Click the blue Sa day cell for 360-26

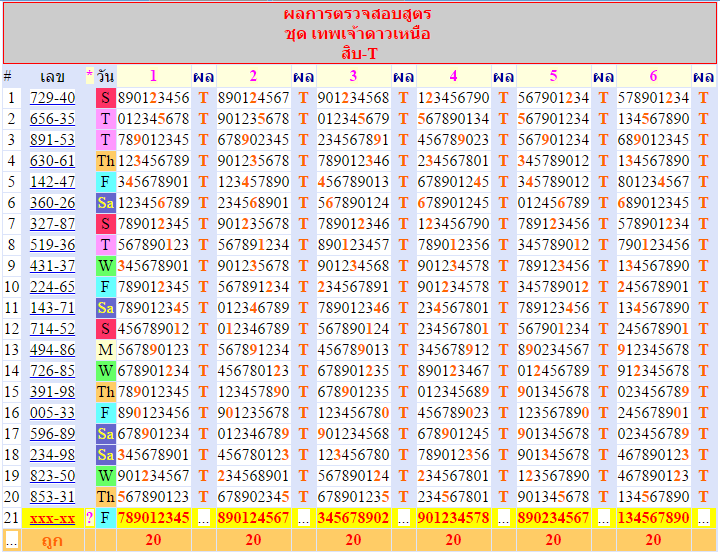click(106, 203)
